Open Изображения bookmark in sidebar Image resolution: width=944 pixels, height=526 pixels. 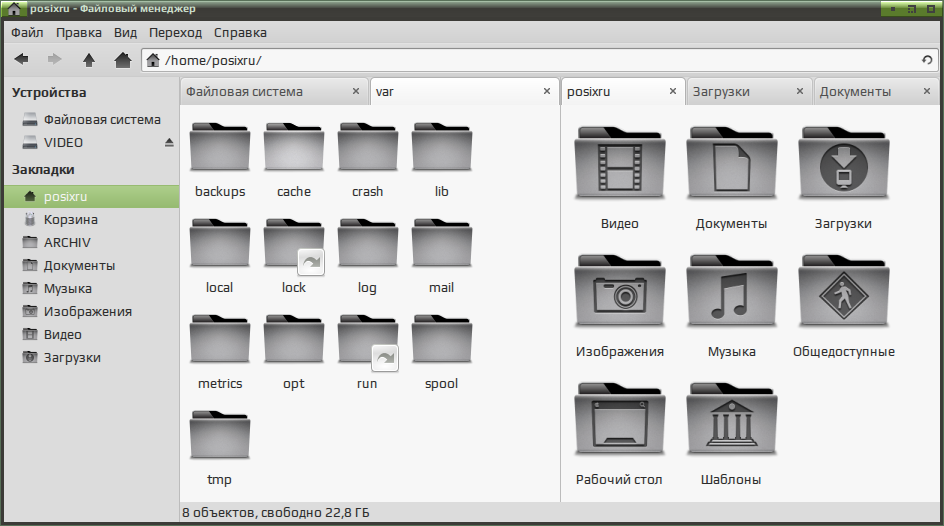tap(92, 312)
